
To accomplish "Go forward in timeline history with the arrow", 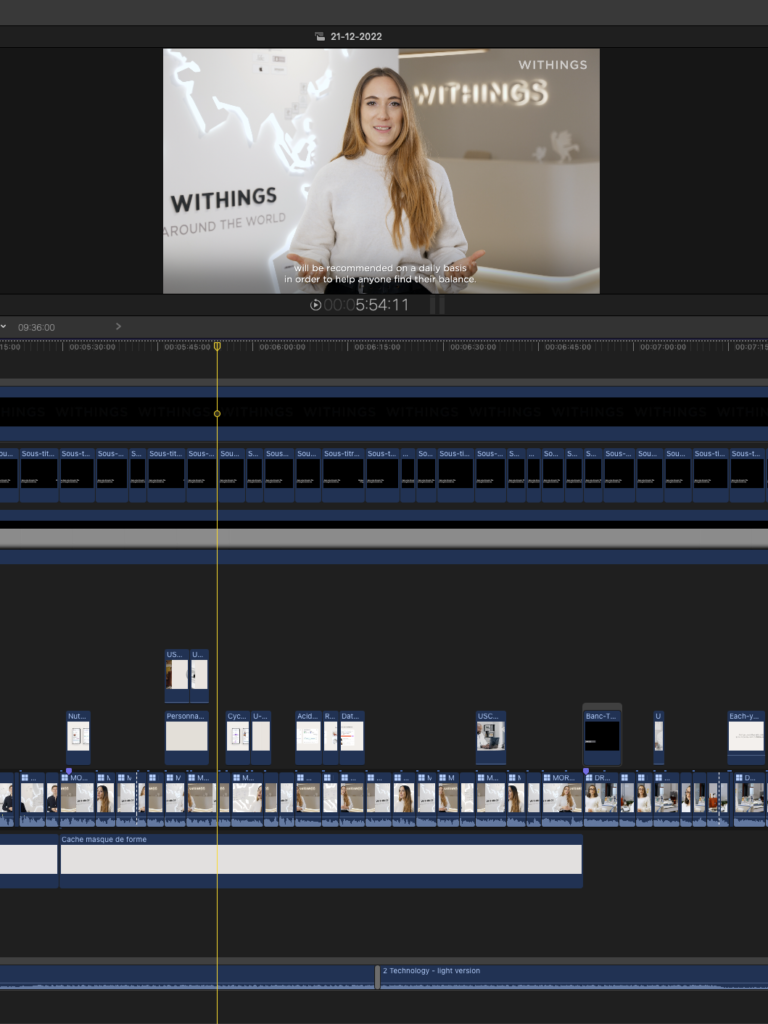I will (118, 327).
